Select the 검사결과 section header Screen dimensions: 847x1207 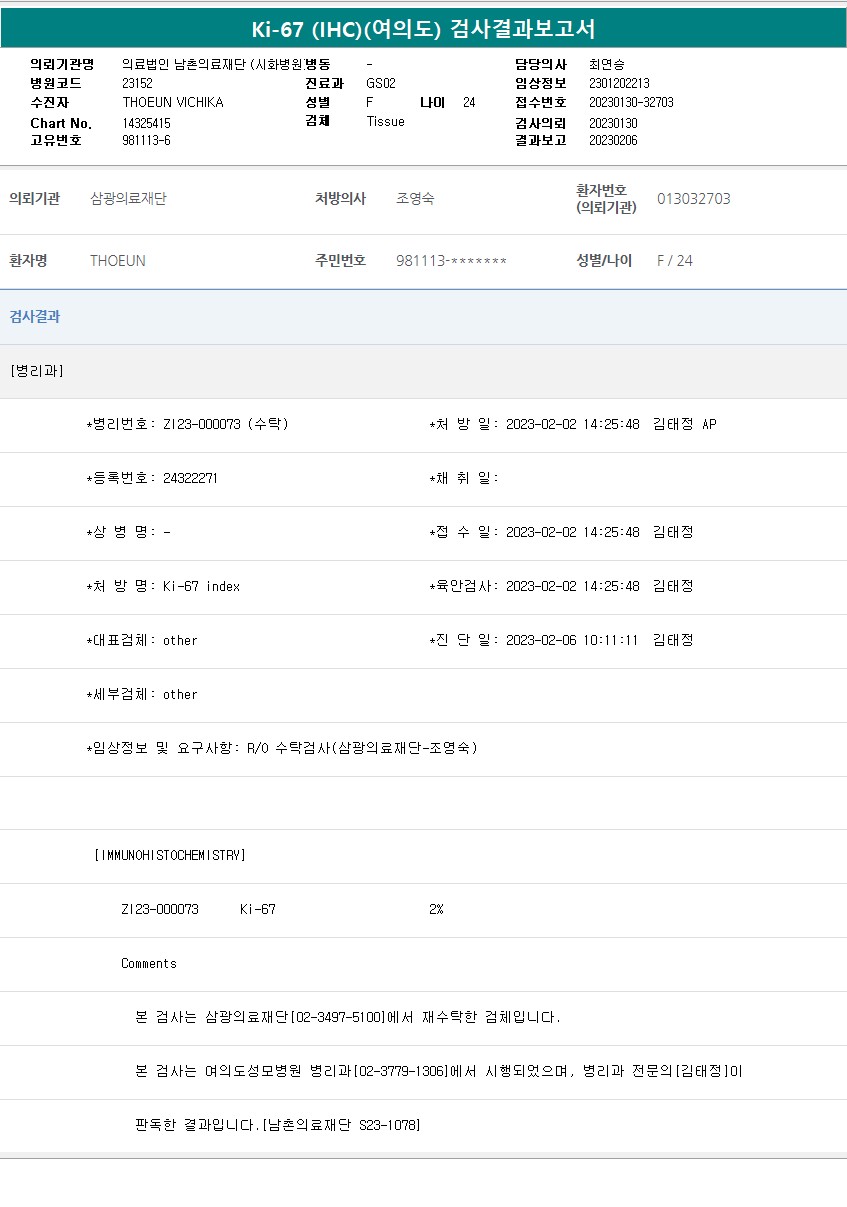pos(35,317)
